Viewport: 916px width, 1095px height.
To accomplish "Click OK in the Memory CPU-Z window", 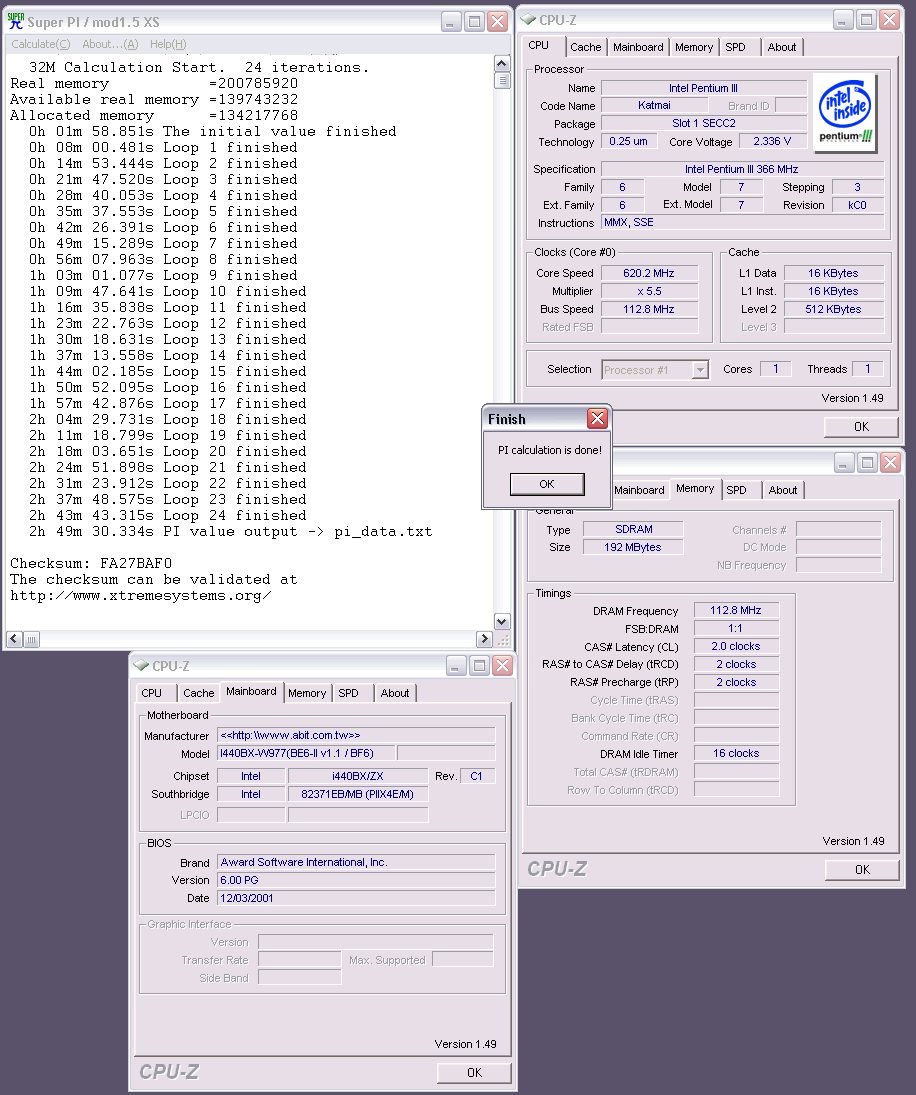I will [862, 869].
